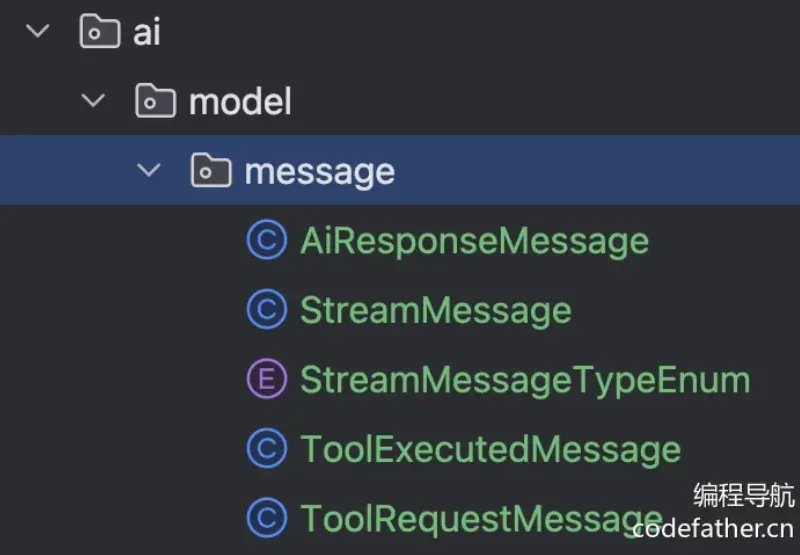This screenshot has width=800, height=555.
Task: Open the ToolExecutedMessage file
Action: point(490,450)
